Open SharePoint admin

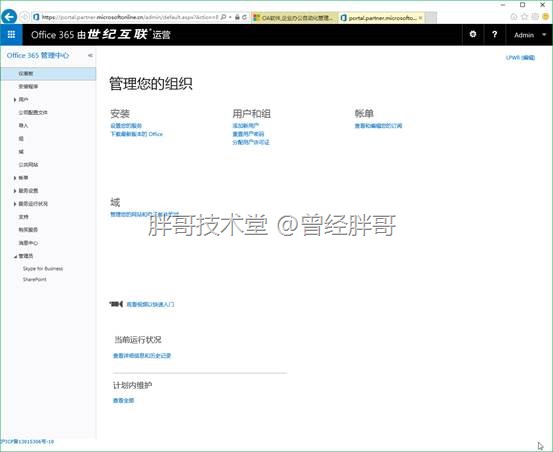[x=35, y=280]
